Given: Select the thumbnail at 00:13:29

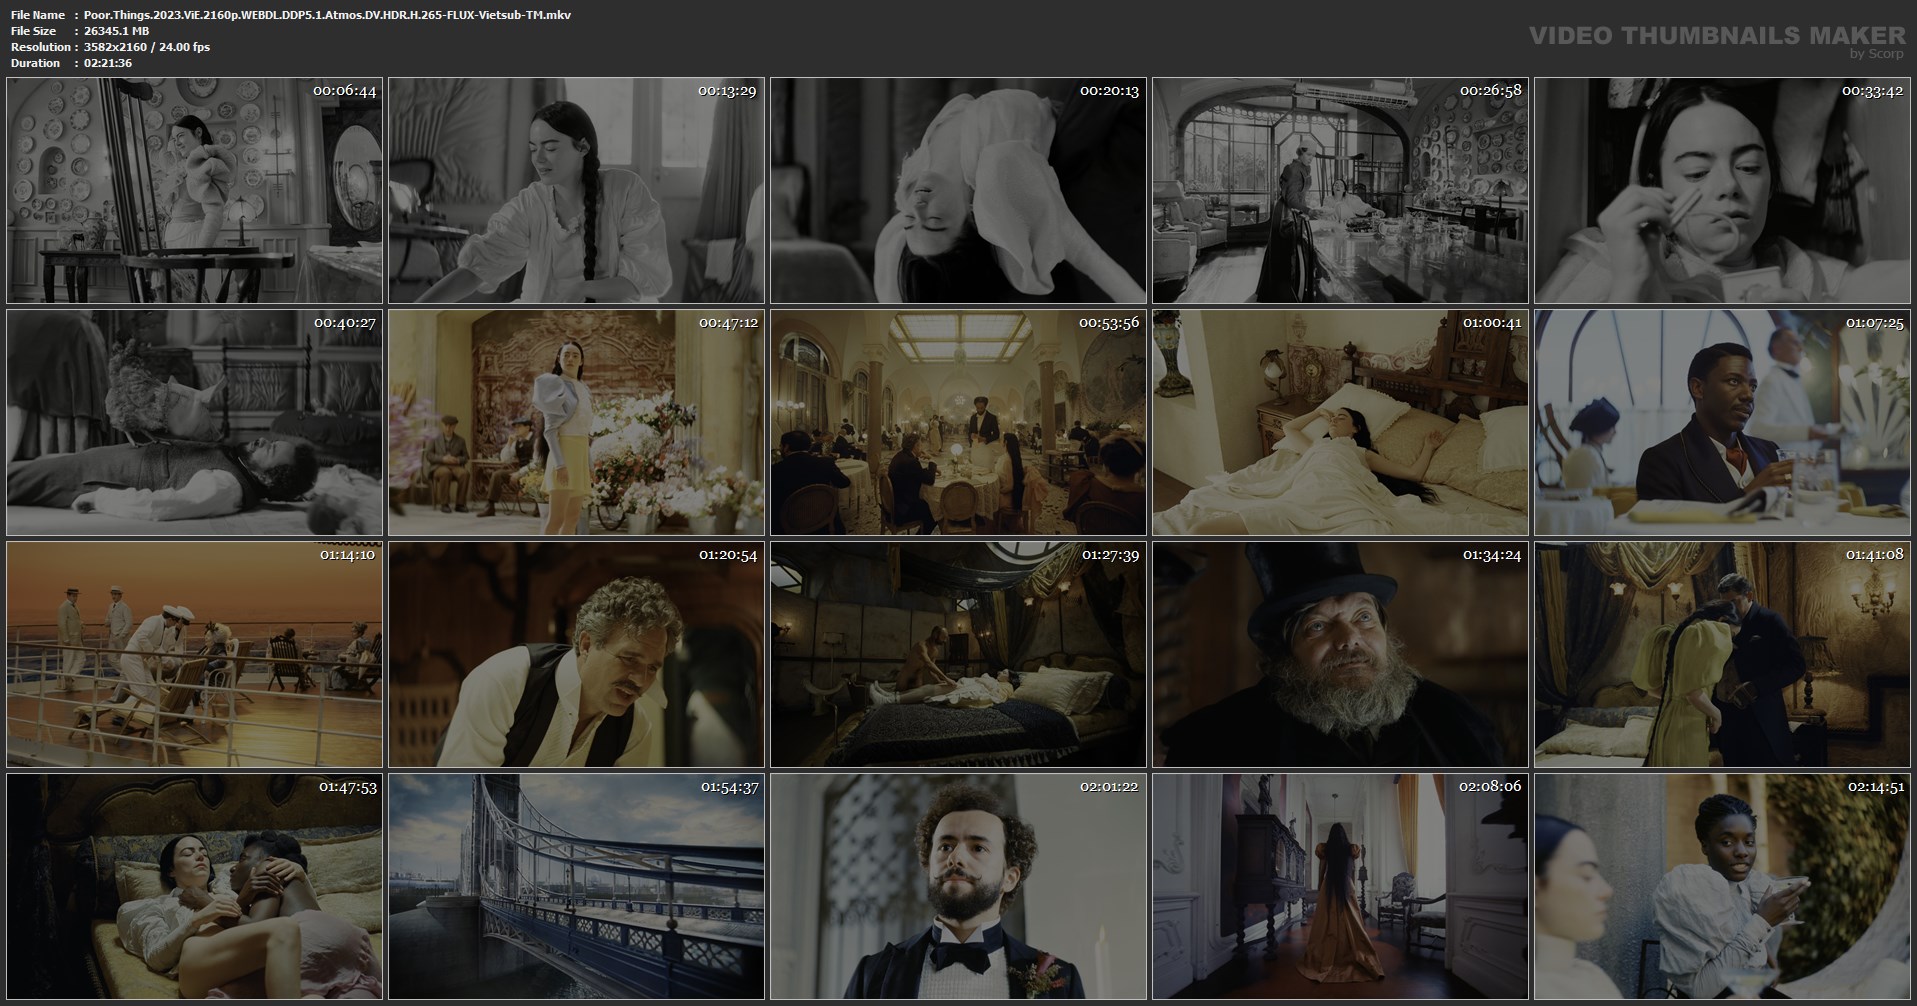Looking at the screenshot, I should coord(577,190).
